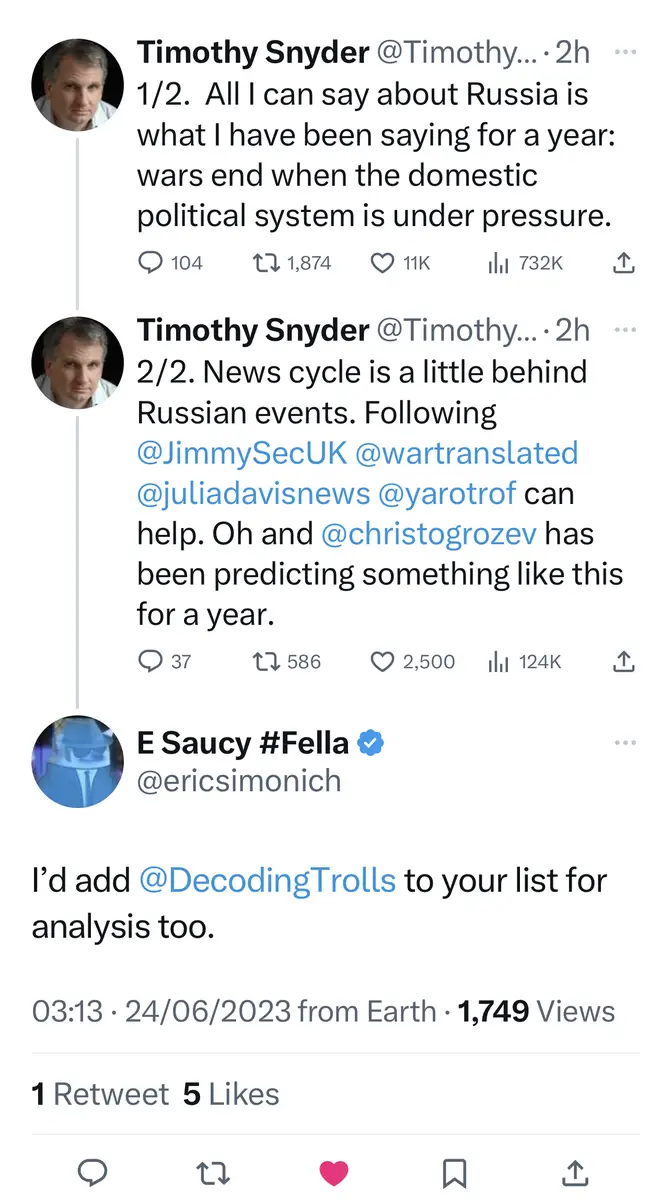This screenshot has height=1200, width=671.
Task: Bookmark the E Saucy #Fella tweet
Action: (x=455, y=1172)
